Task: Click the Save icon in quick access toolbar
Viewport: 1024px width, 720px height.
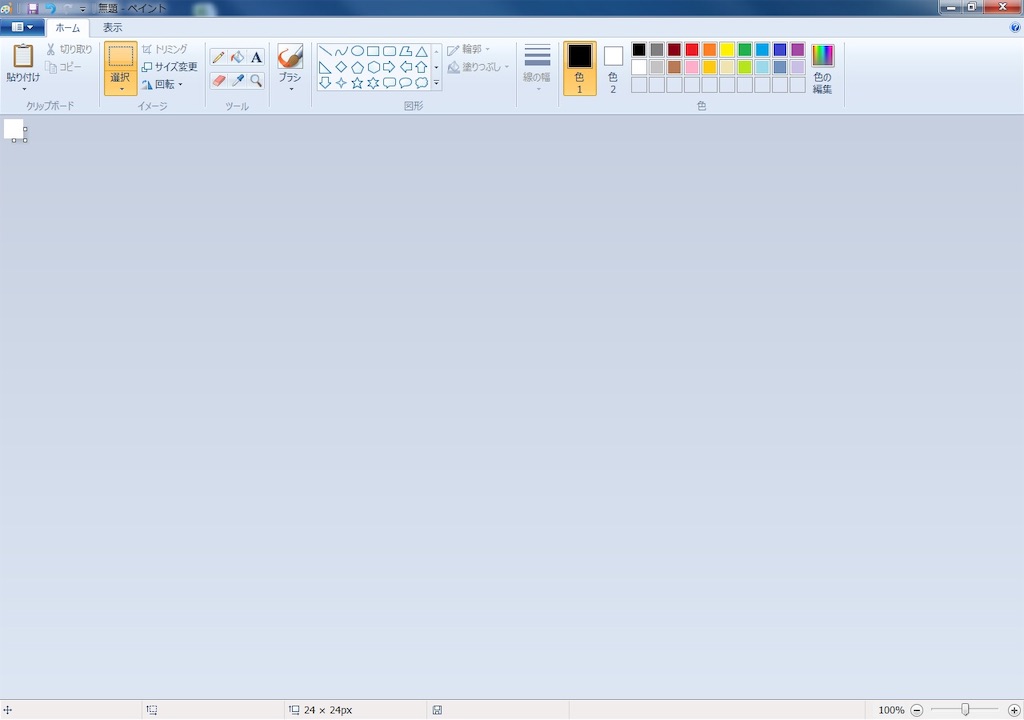Action: click(33, 8)
